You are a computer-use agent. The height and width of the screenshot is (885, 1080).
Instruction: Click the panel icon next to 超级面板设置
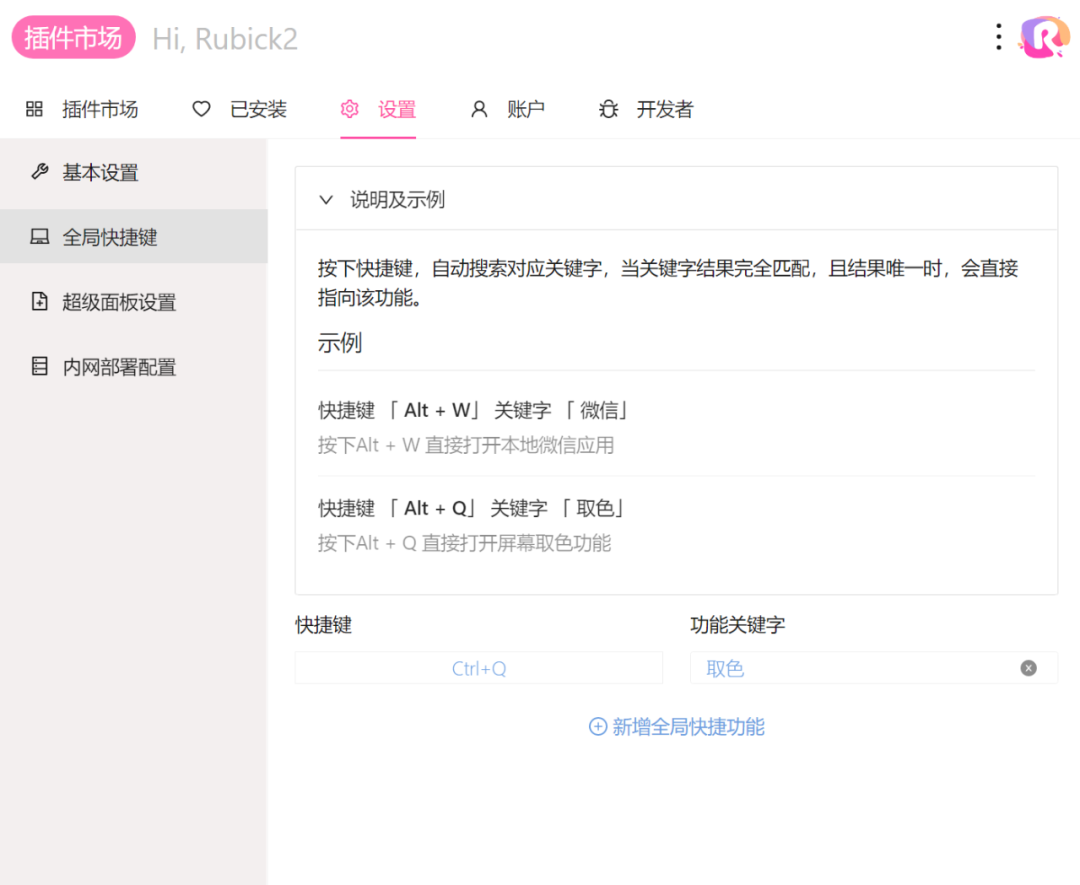click(38, 301)
